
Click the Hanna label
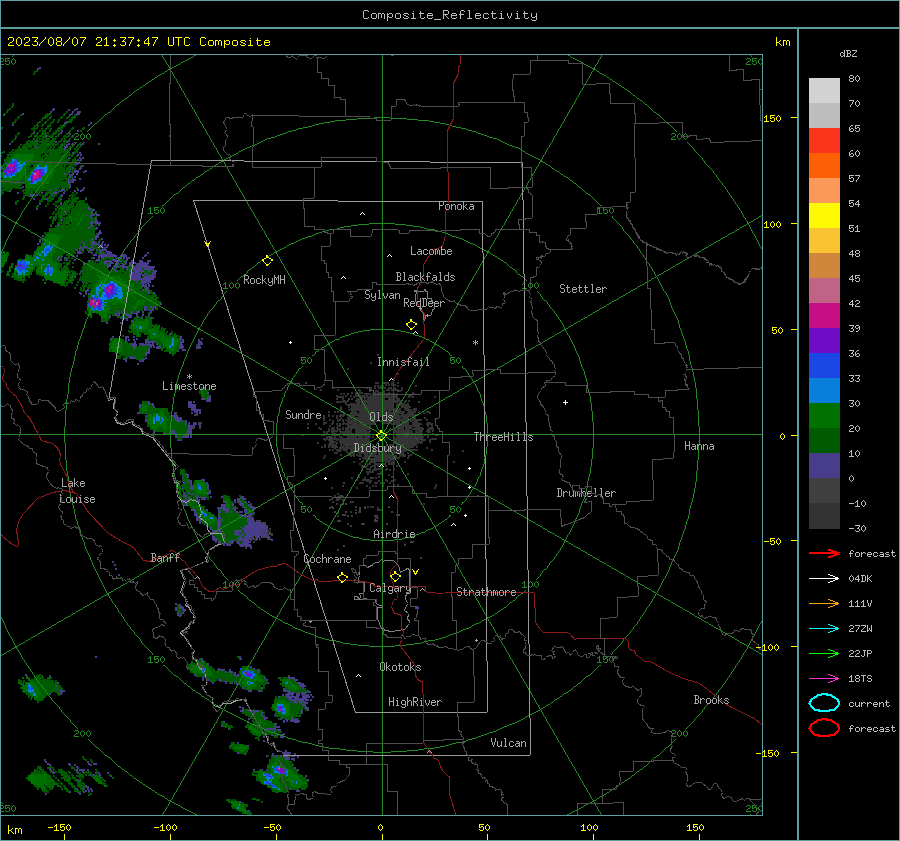click(x=699, y=446)
